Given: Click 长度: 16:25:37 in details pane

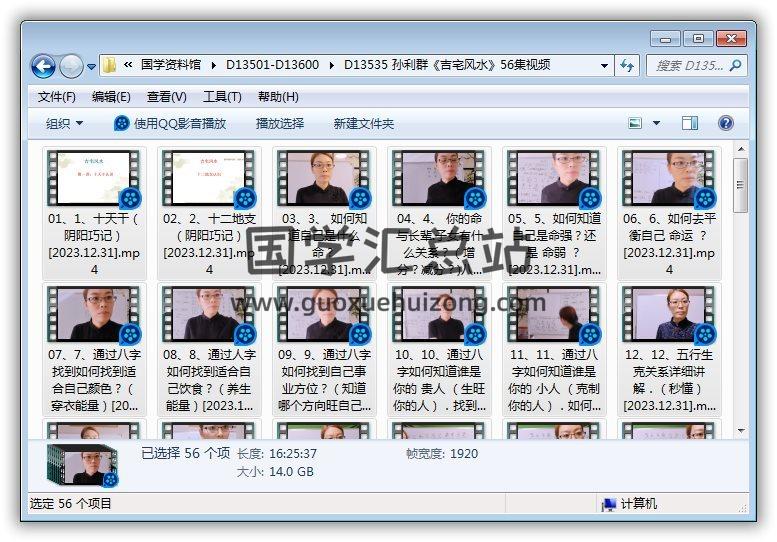Looking at the screenshot, I should click(277, 453).
